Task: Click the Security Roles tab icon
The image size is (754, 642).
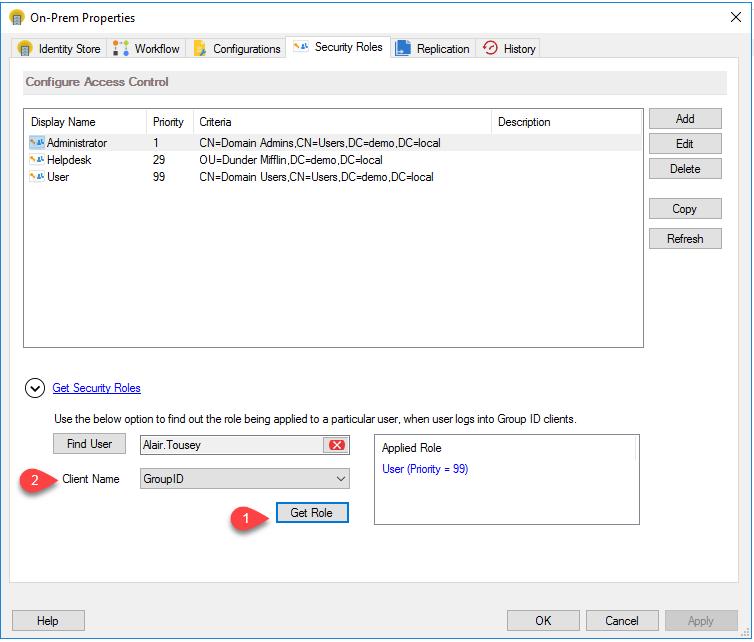Action: coord(301,46)
